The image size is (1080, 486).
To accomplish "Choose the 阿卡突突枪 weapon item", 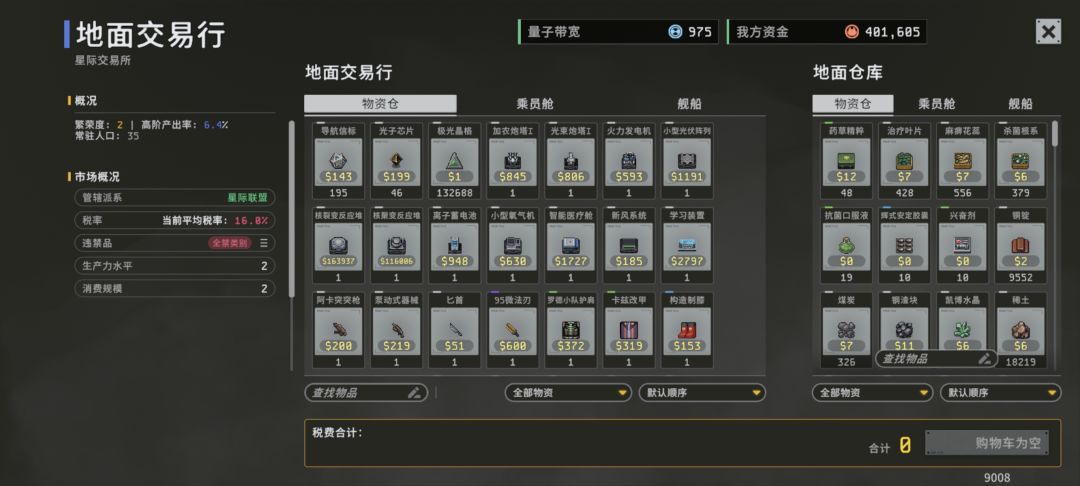I will click(x=338, y=330).
